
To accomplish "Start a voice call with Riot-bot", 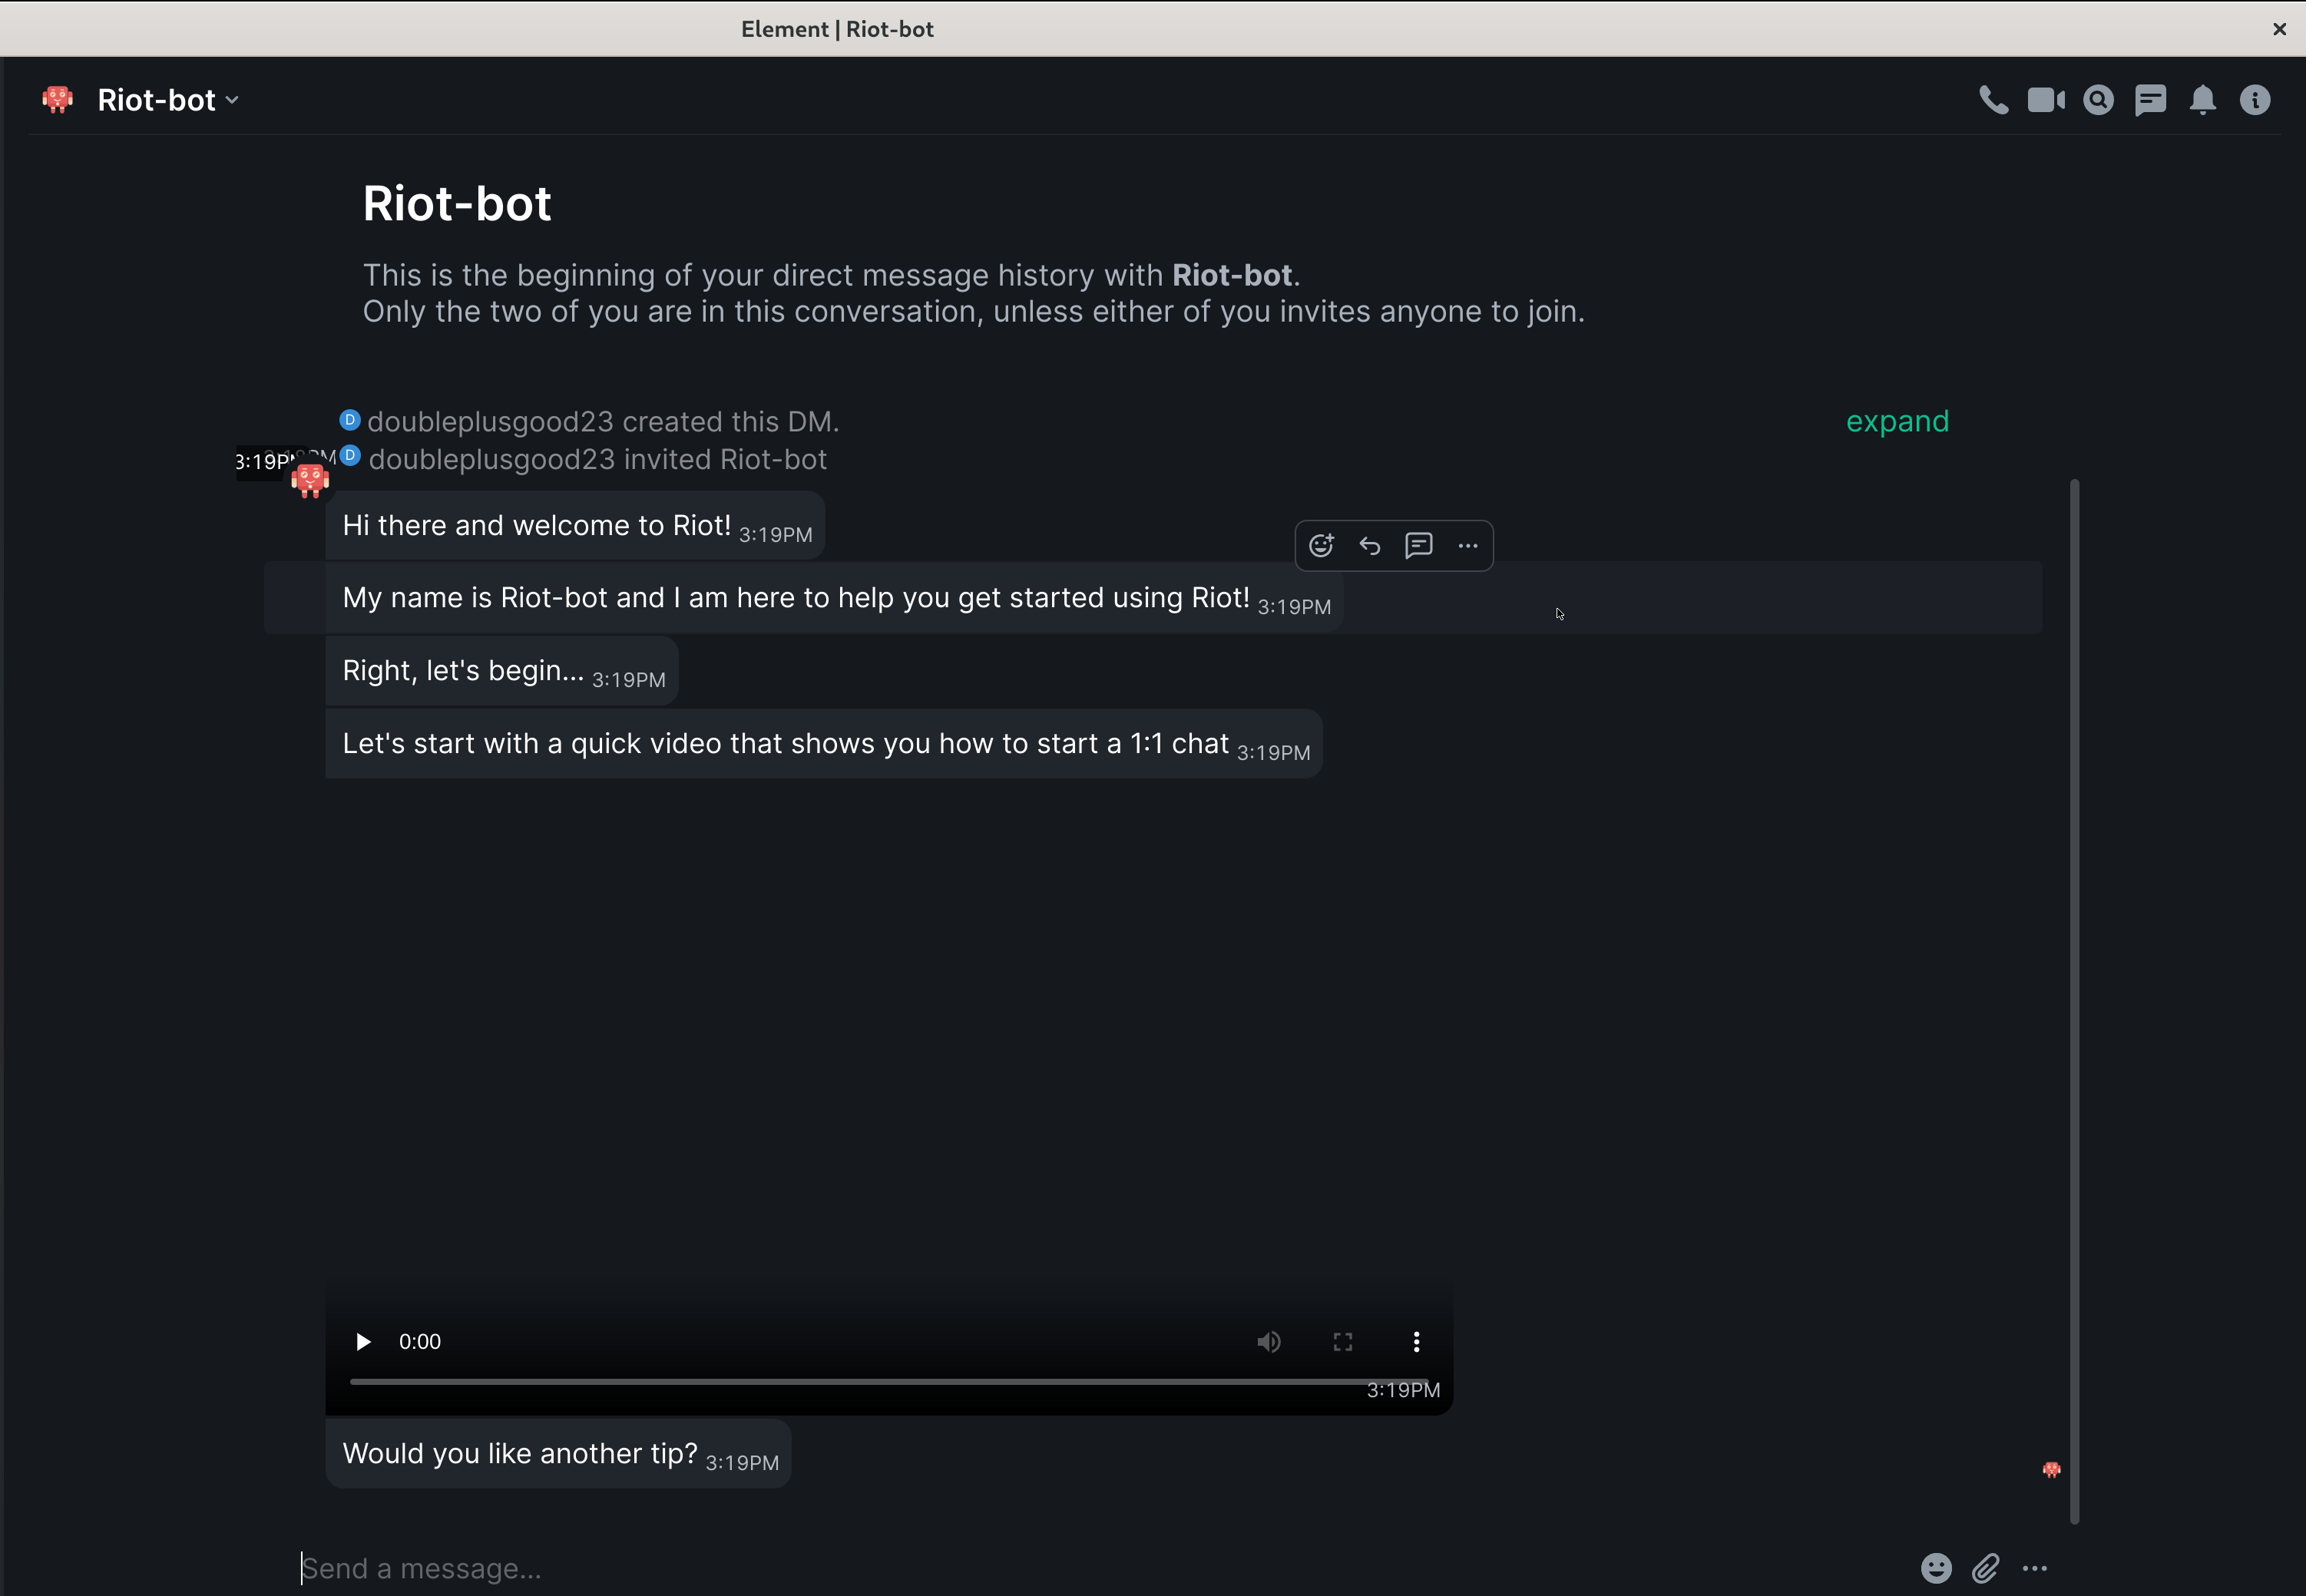I will 1993,100.
